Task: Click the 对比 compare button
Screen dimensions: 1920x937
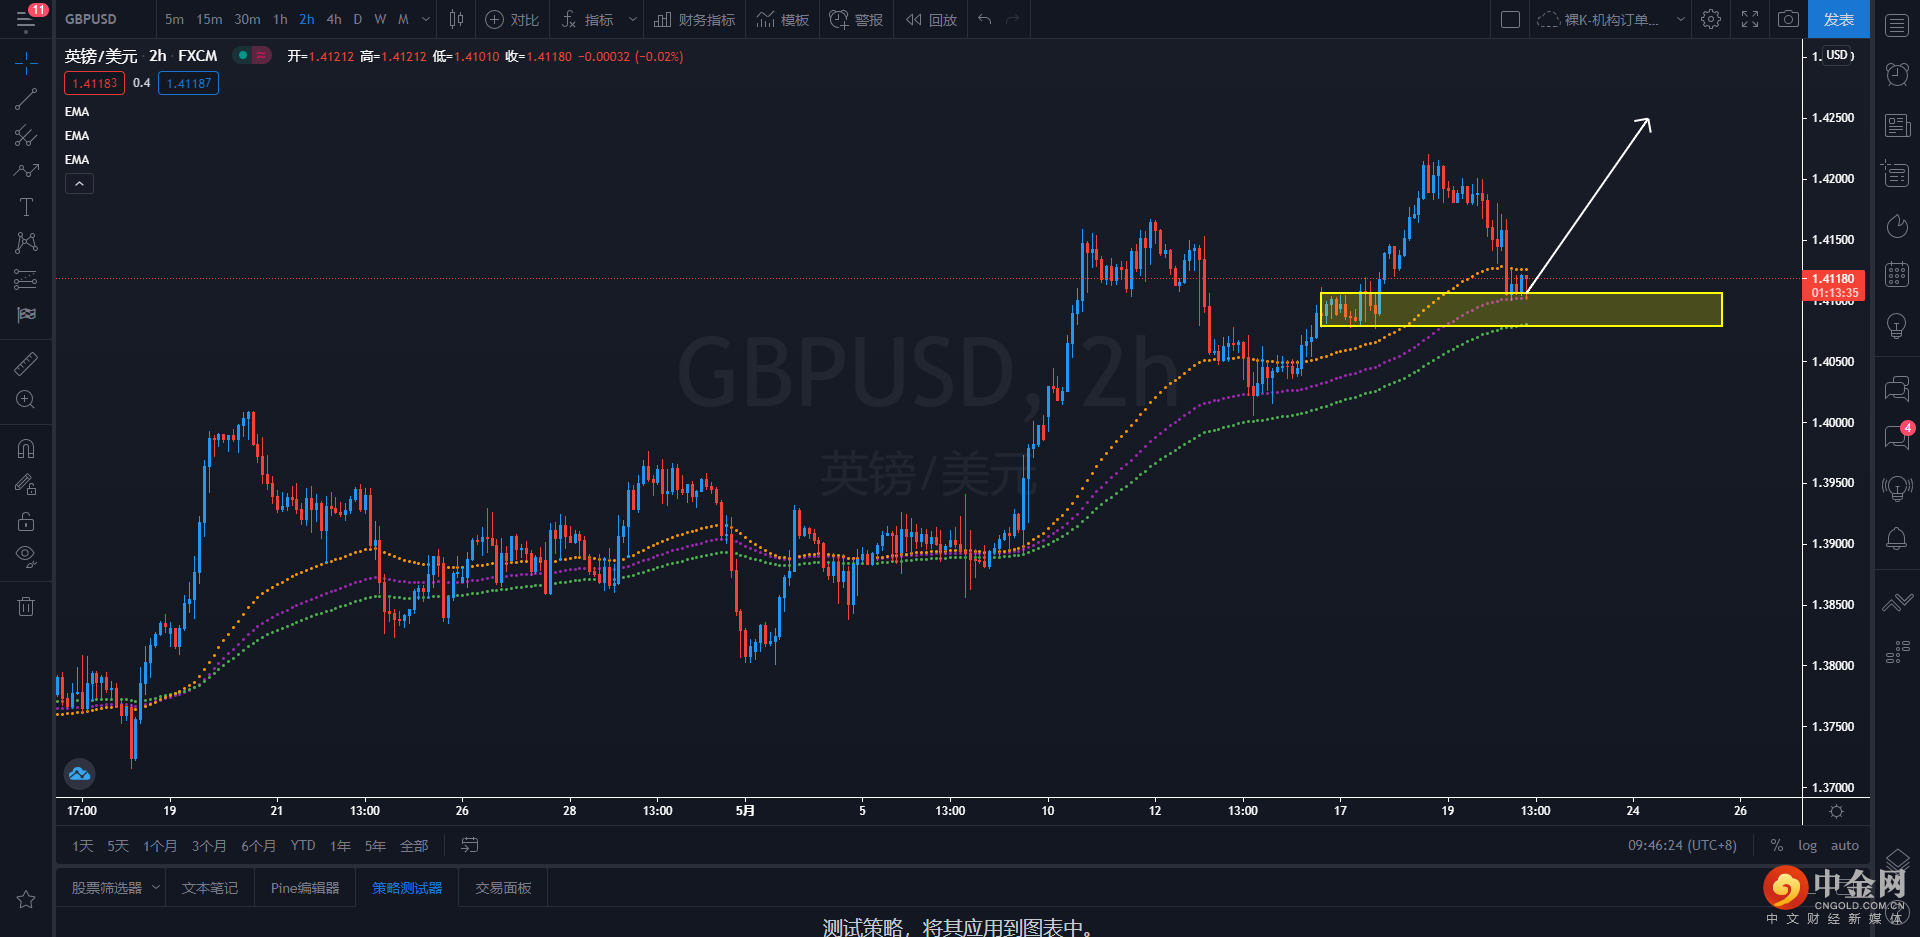Action: (x=512, y=19)
